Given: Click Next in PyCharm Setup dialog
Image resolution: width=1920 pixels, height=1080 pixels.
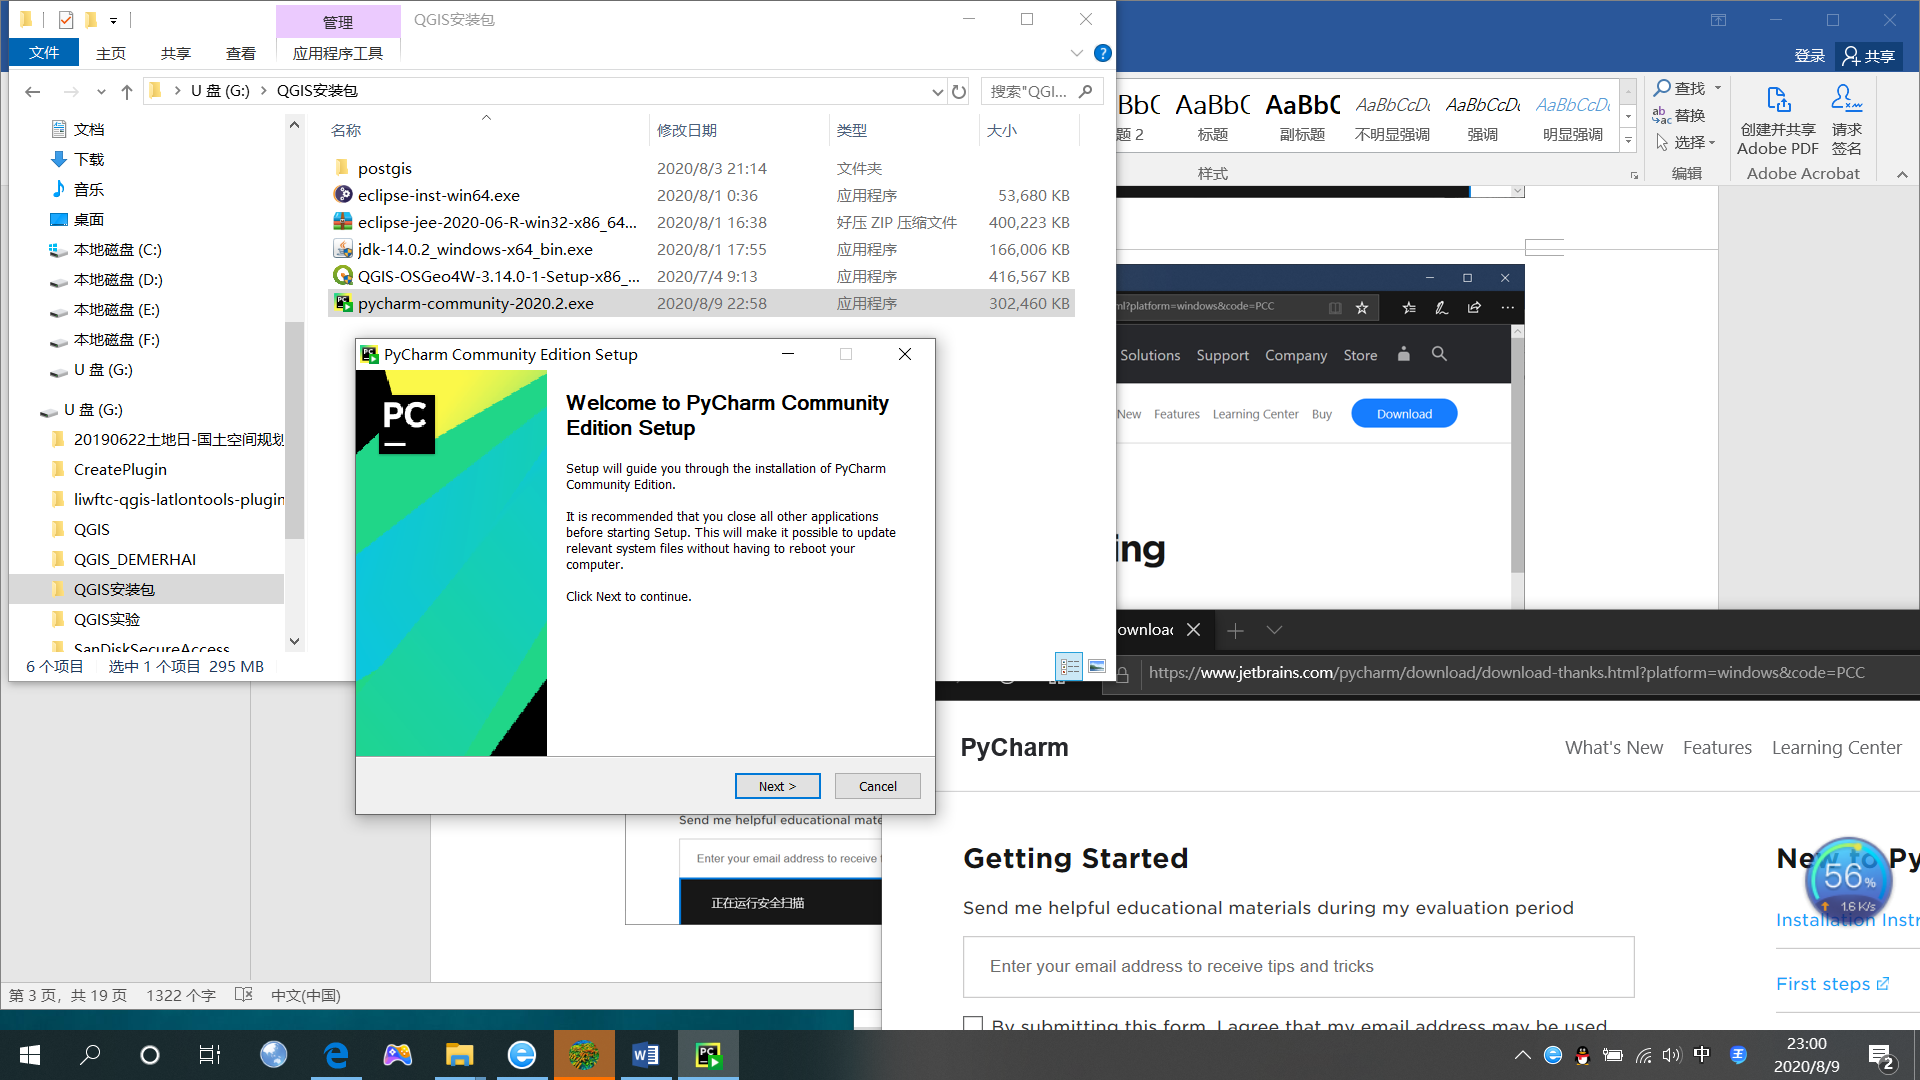Looking at the screenshot, I should [777, 786].
